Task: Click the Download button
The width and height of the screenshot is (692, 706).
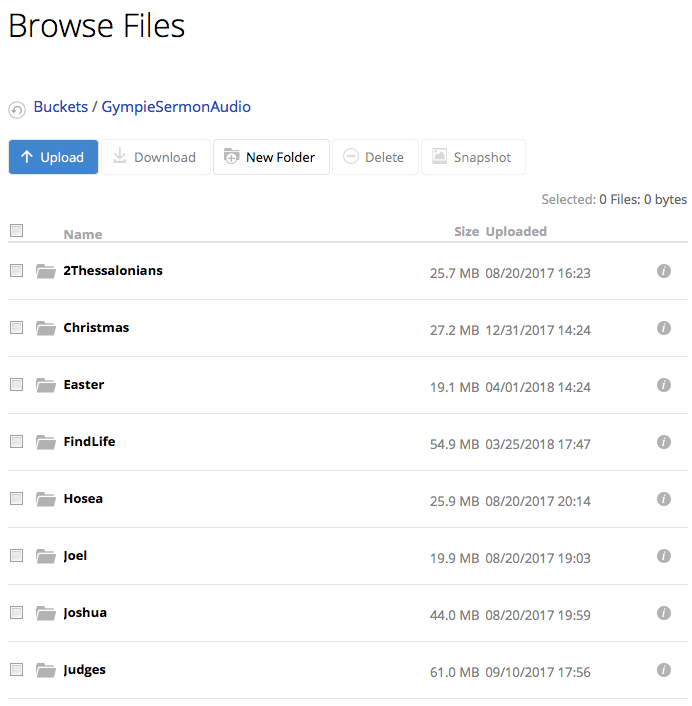Action: pyautogui.click(x=156, y=157)
